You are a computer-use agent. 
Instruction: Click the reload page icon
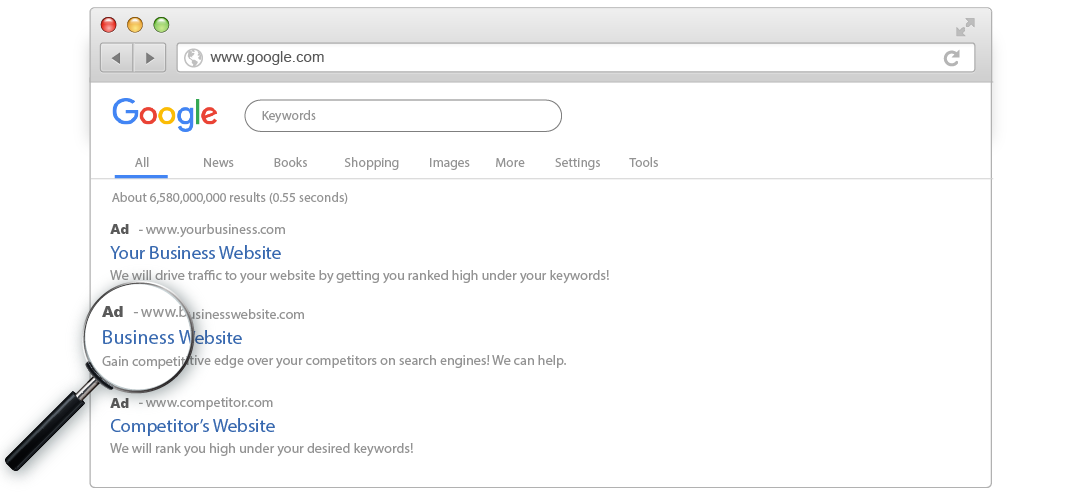pyautogui.click(x=951, y=58)
